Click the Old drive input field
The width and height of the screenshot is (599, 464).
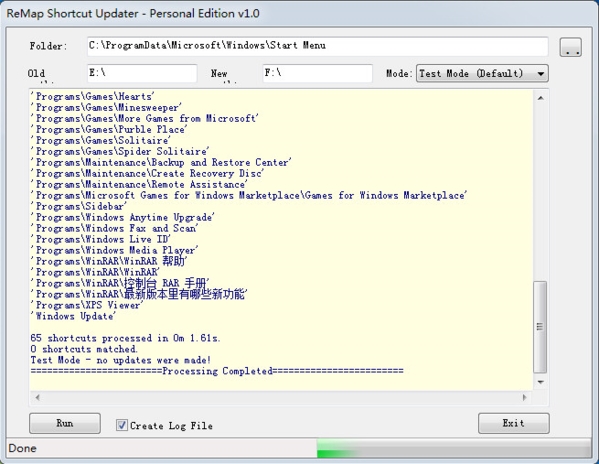click(142, 73)
